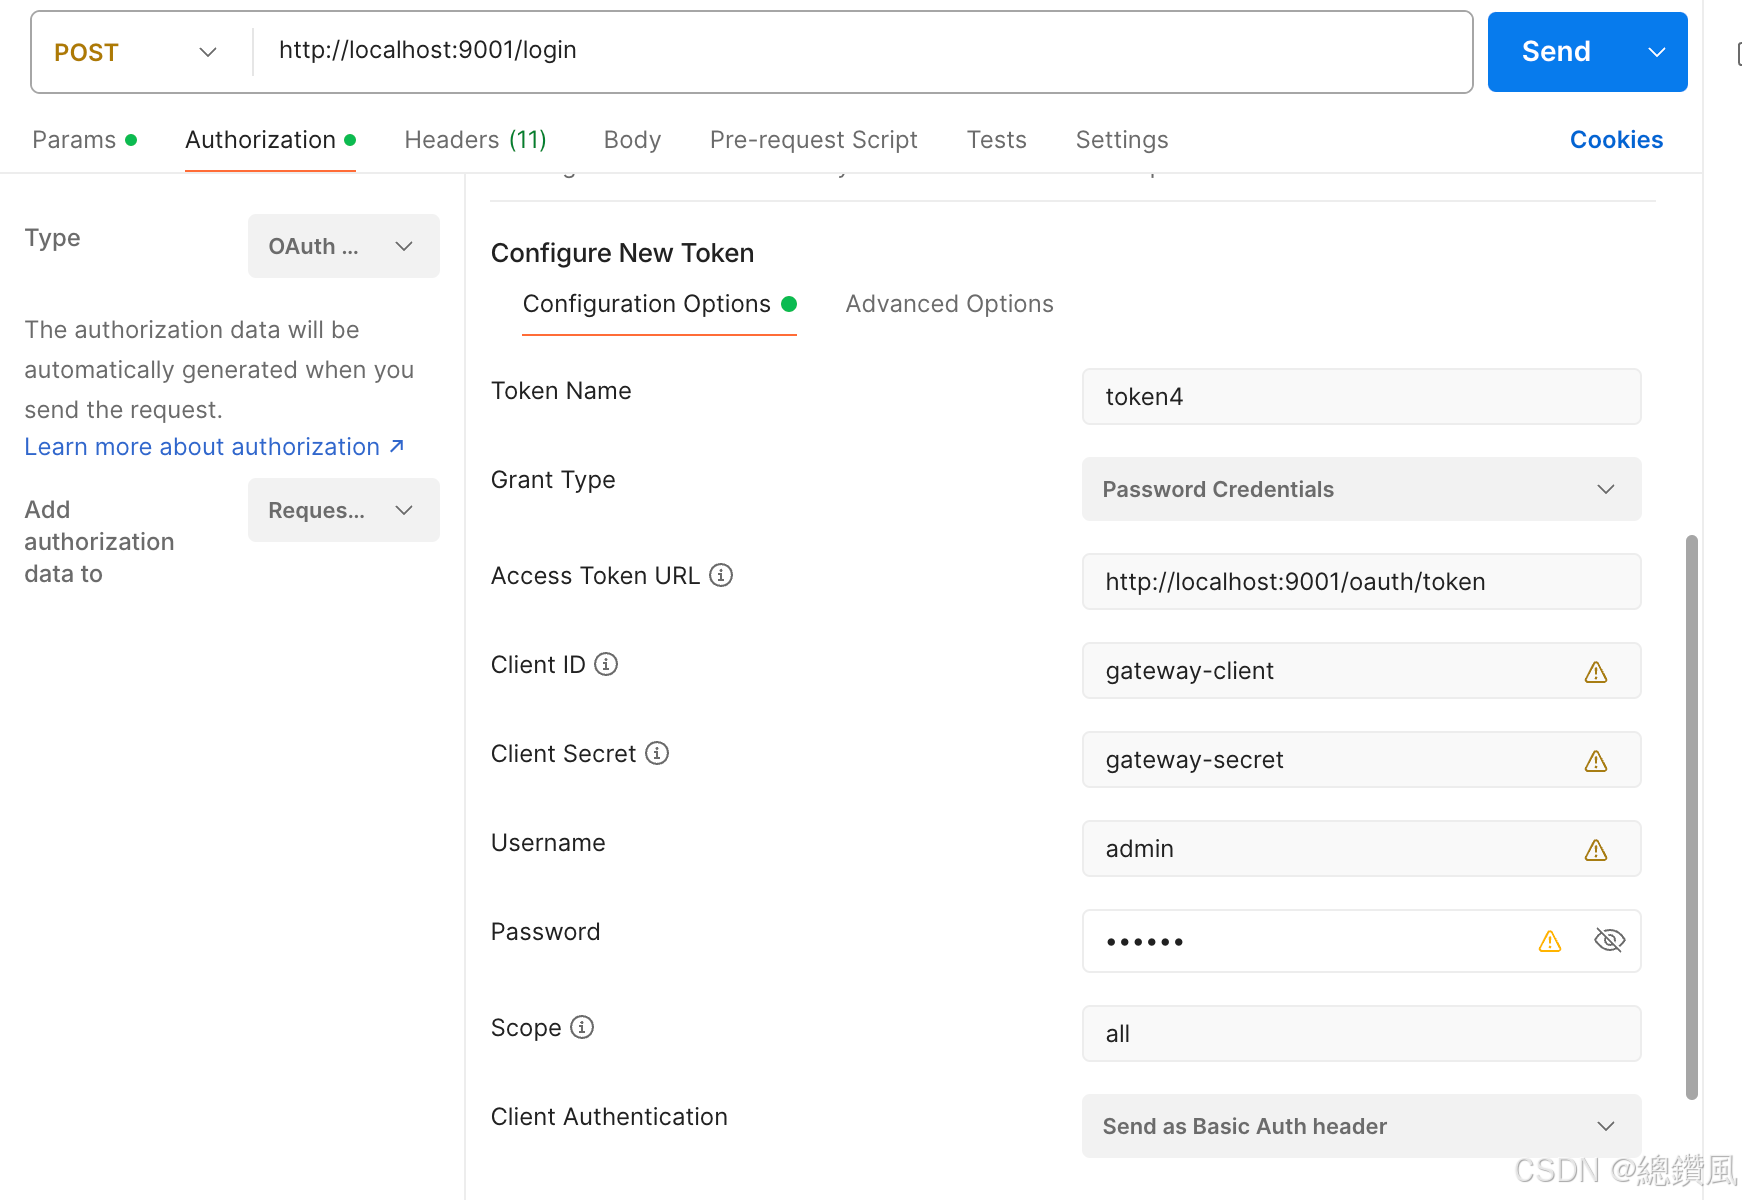The width and height of the screenshot is (1742, 1200).
Task: Click the Token Name input field
Action: [1361, 397]
